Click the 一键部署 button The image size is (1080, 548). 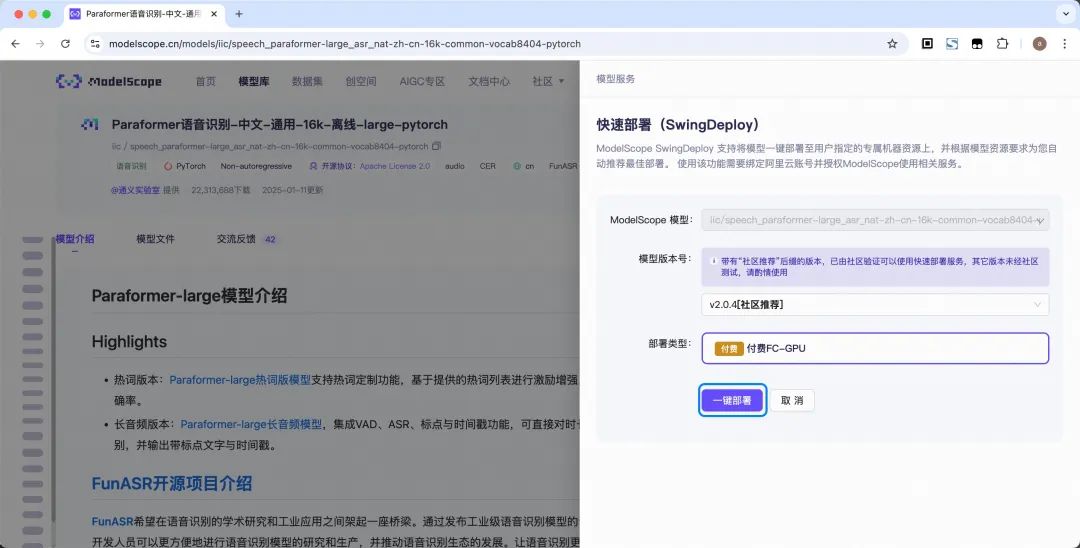coord(732,401)
